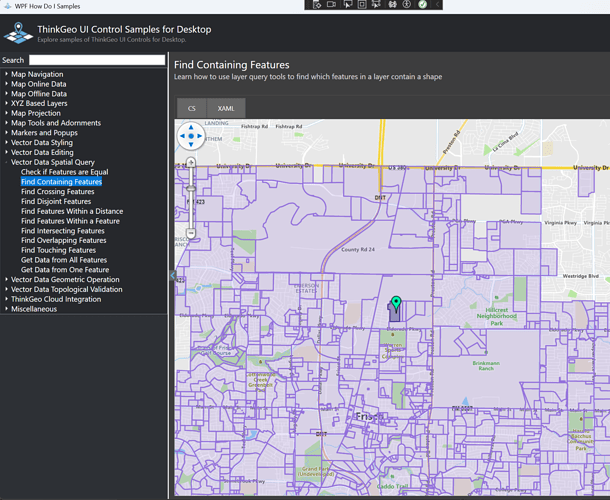The width and height of the screenshot is (610, 500).
Task: Click the accessibility figure icon in debug toolbar
Action: point(407,5)
